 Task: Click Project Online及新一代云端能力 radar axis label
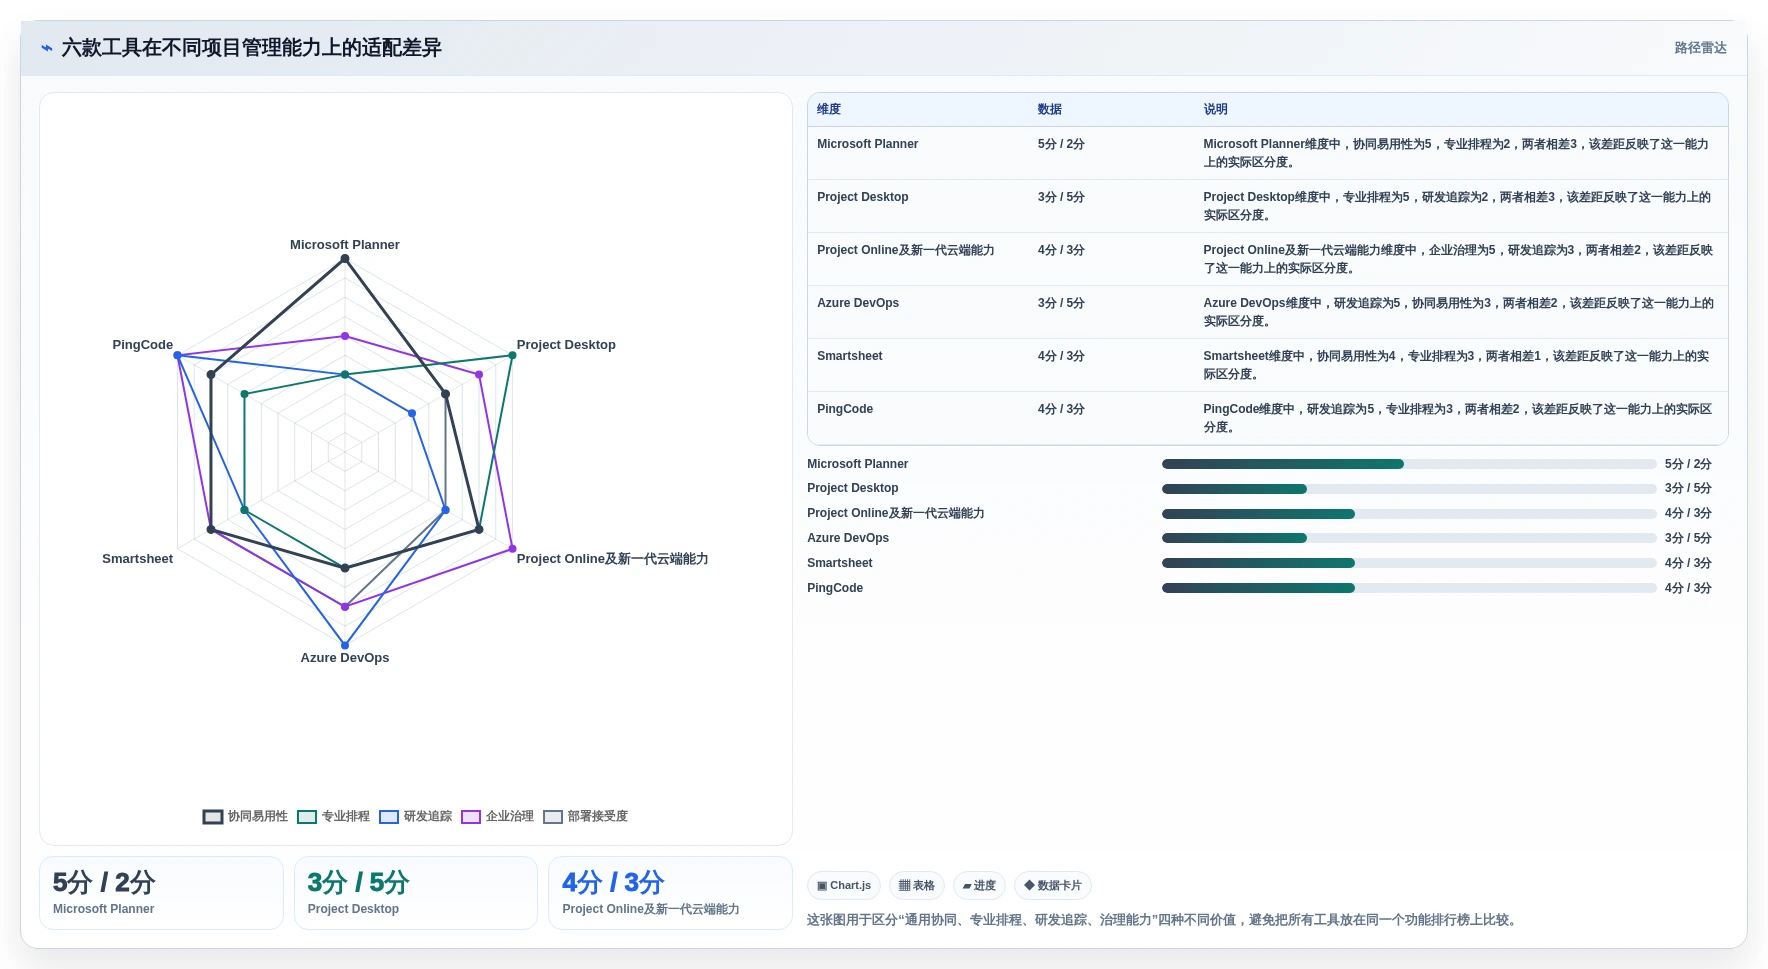point(612,559)
